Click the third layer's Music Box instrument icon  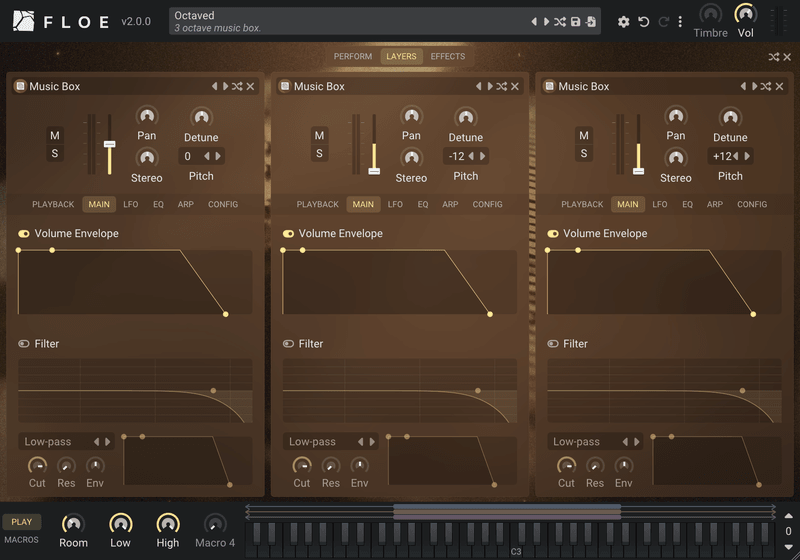(x=549, y=86)
